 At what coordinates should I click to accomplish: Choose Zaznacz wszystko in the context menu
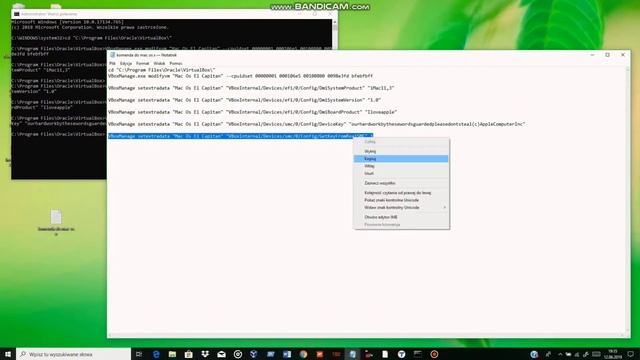[401, 183]
